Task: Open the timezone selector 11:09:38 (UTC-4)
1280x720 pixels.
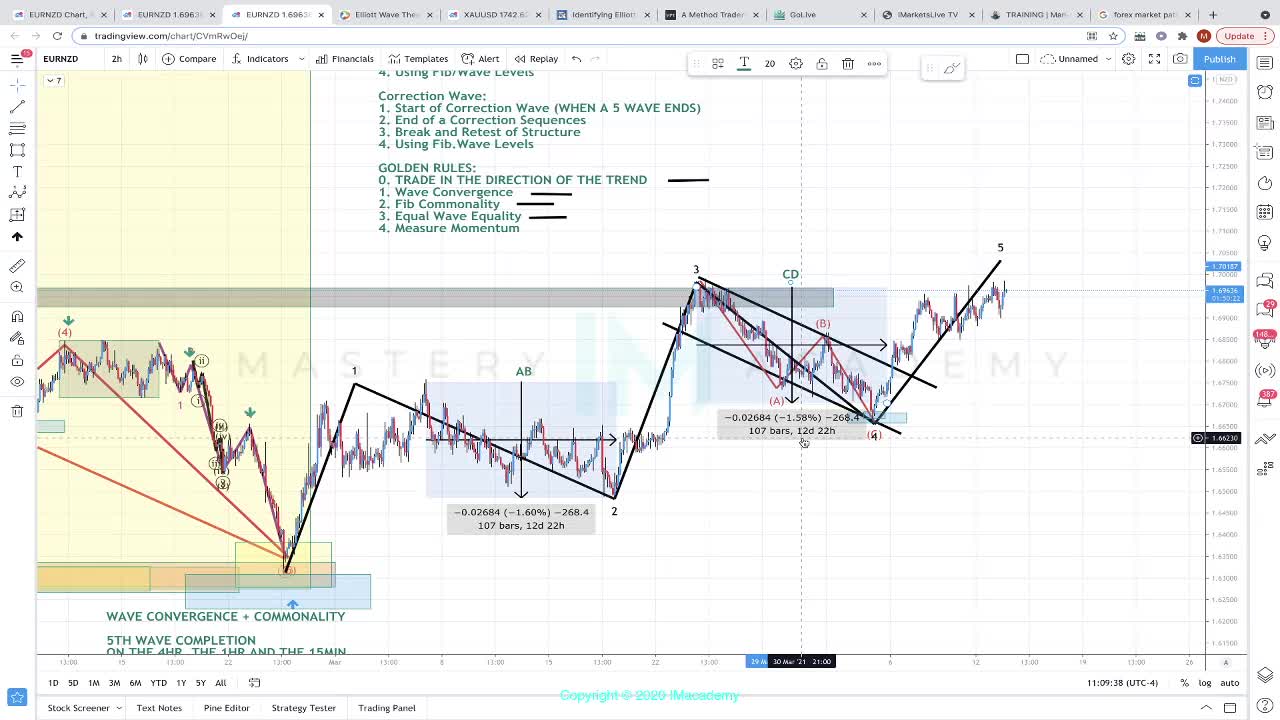Action: point(1121,683)
